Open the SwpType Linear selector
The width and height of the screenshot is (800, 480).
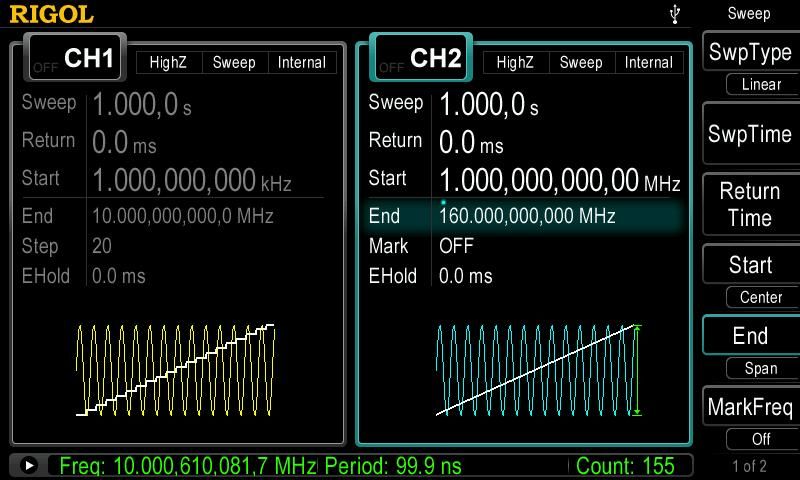click(x=761, y=85)
